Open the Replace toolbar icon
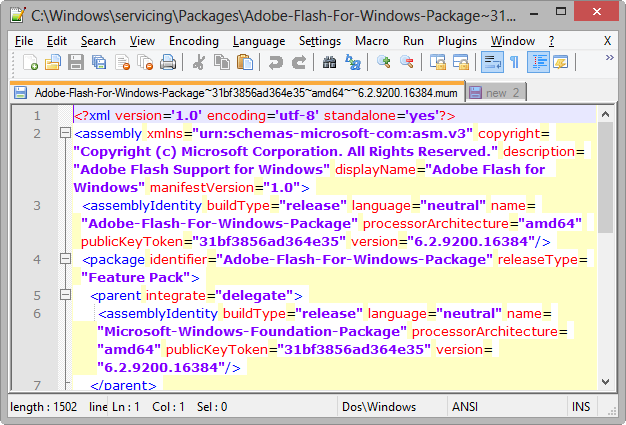The width and height of the screenshot is (626, 425). click(353, 63)
